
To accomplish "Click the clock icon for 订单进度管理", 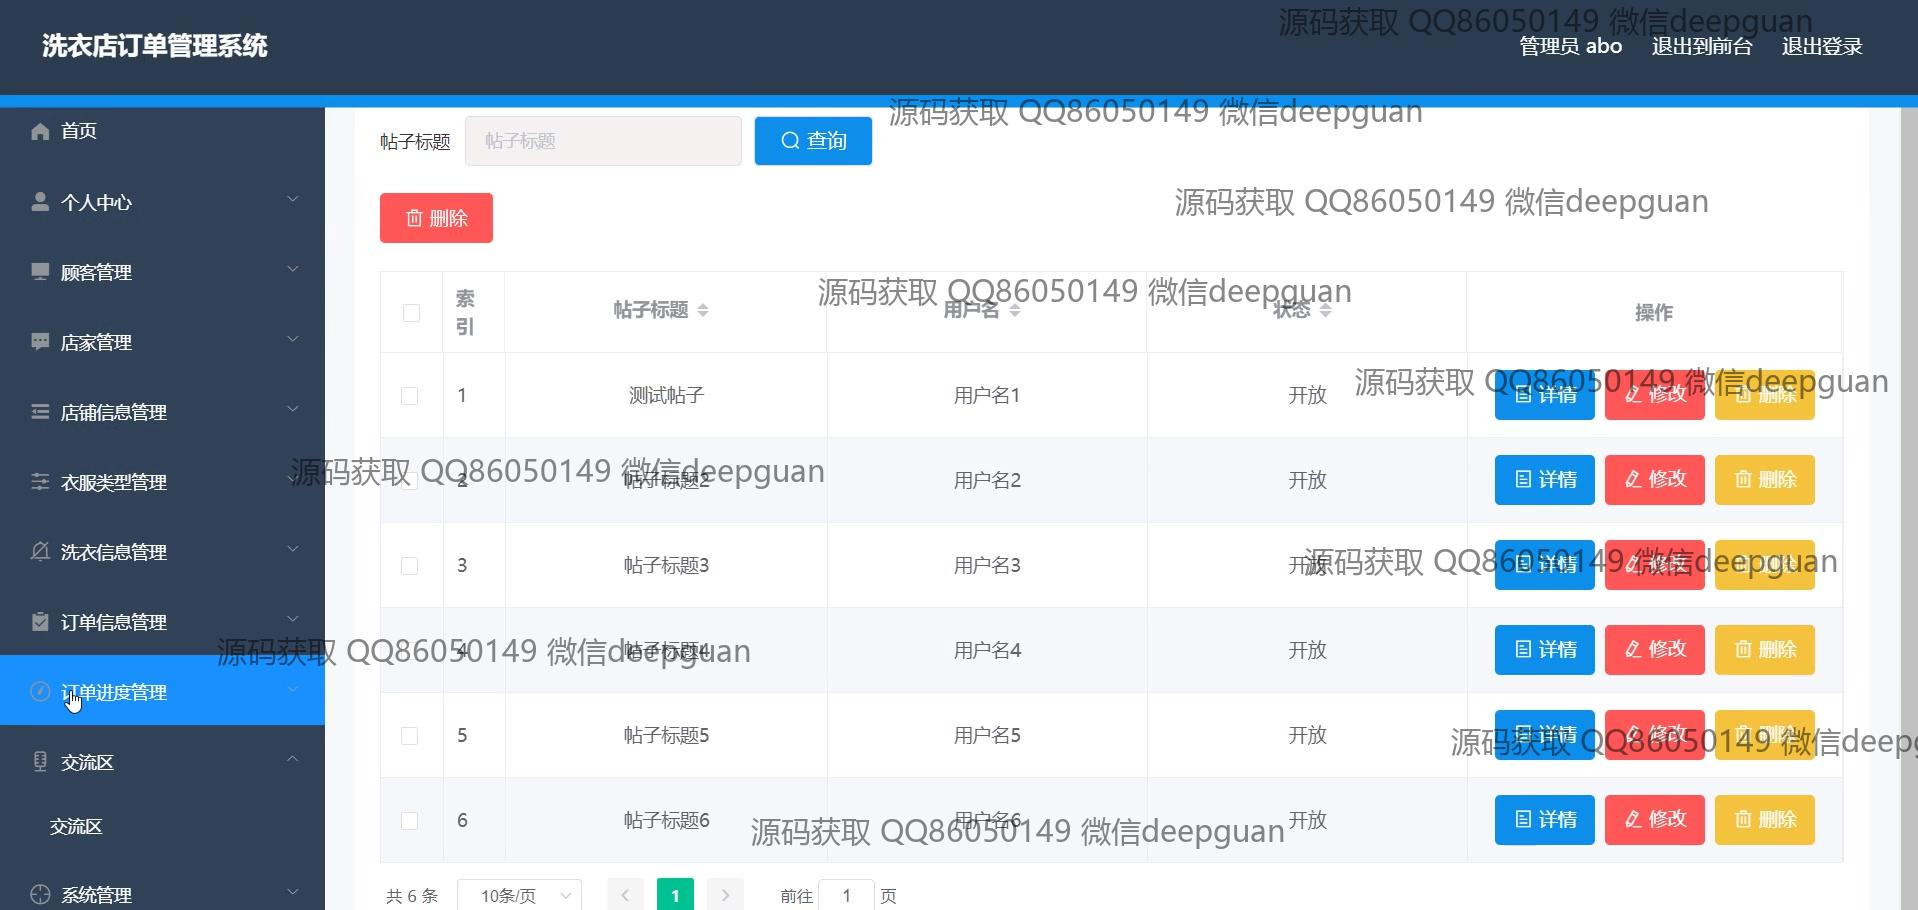I will pyautogui.click(x=40, y=692).
